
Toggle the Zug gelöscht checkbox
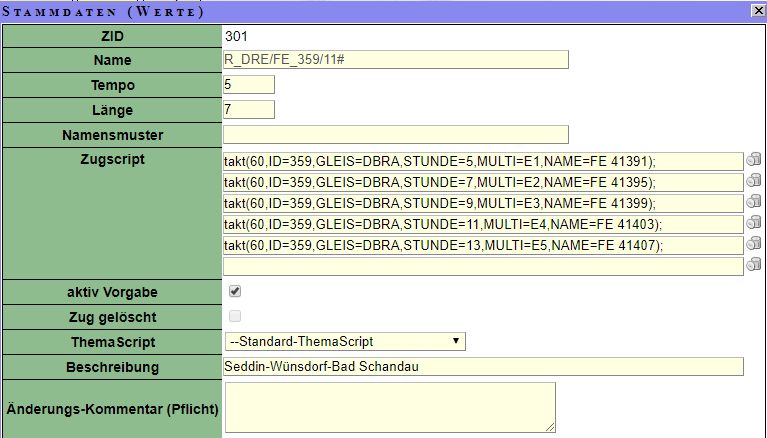(x=235, y=317)
